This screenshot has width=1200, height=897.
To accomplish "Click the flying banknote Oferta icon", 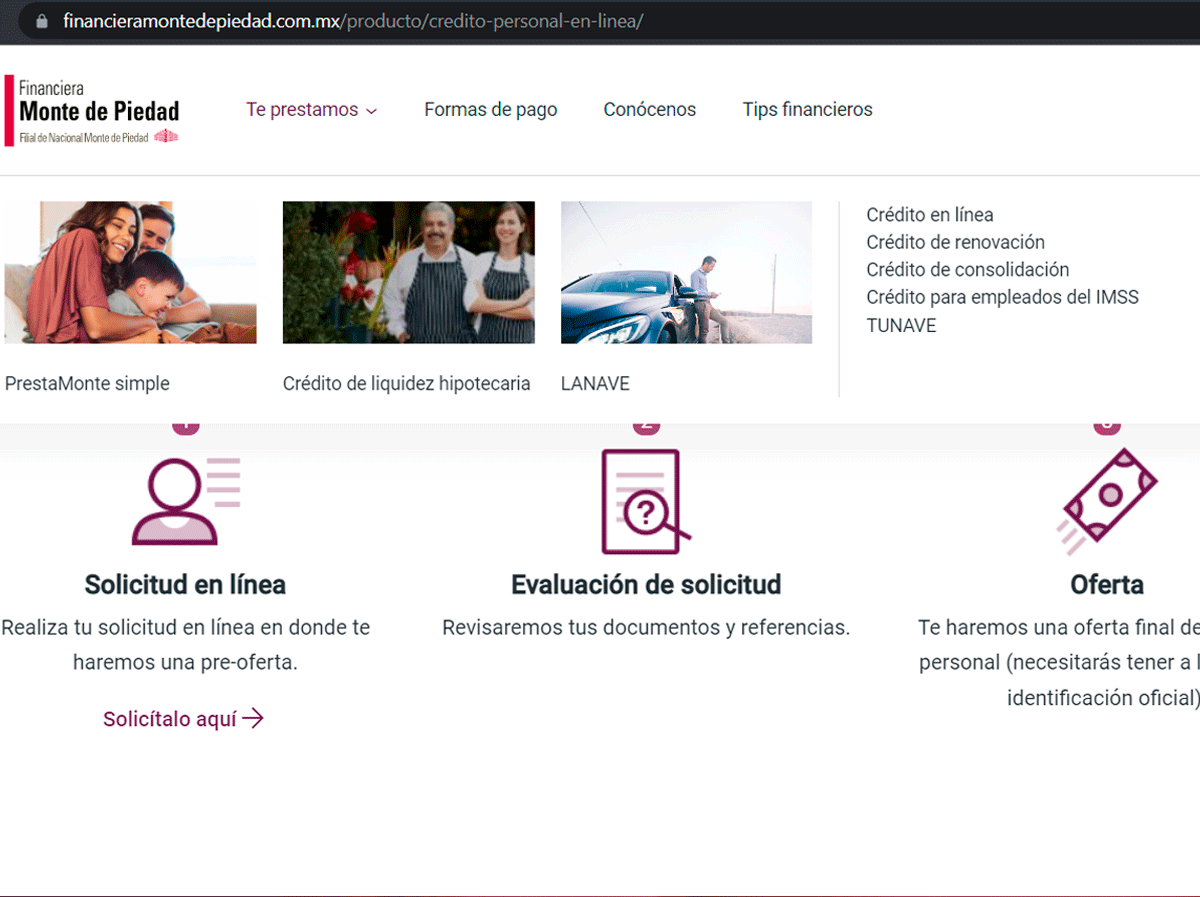I will (x=1107, y=501).
